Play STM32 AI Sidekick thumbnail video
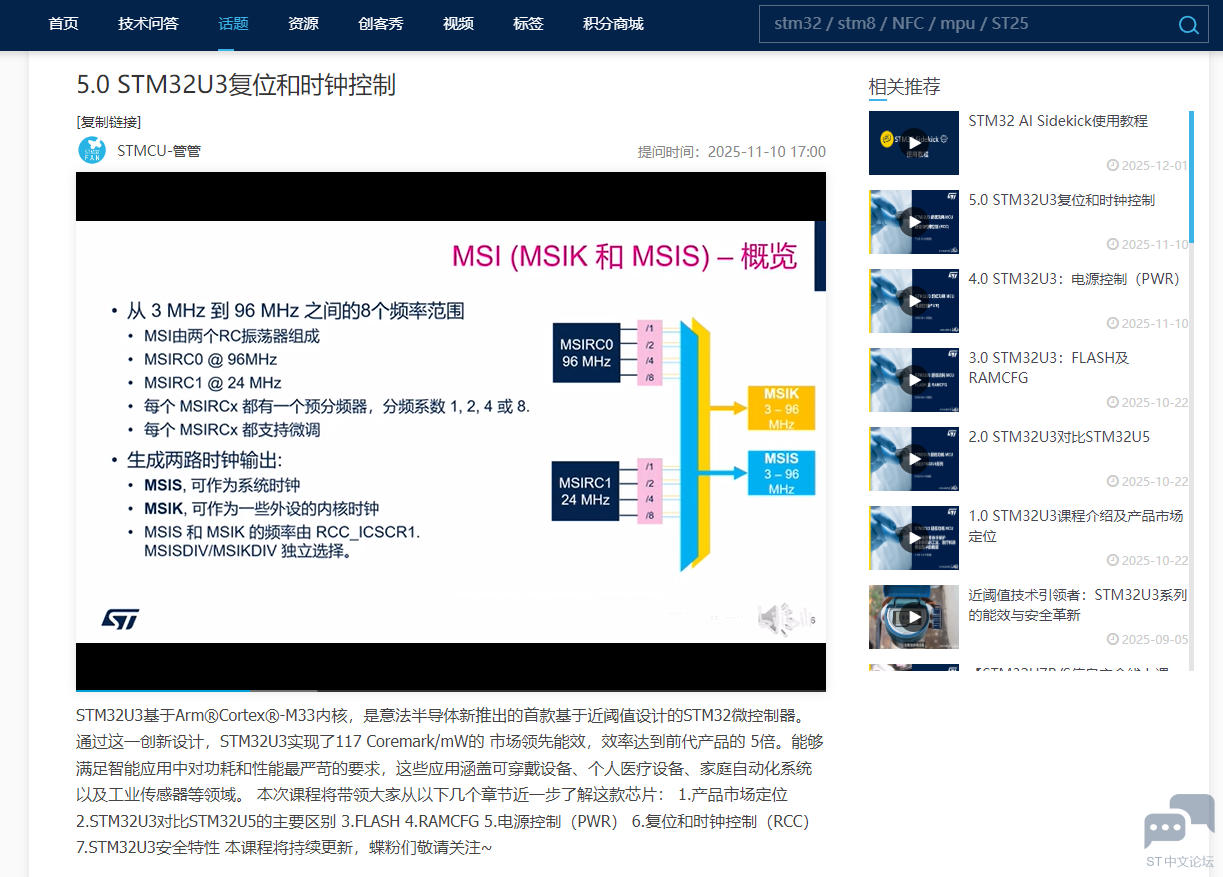1223x877 pixels. pos(914,143)
